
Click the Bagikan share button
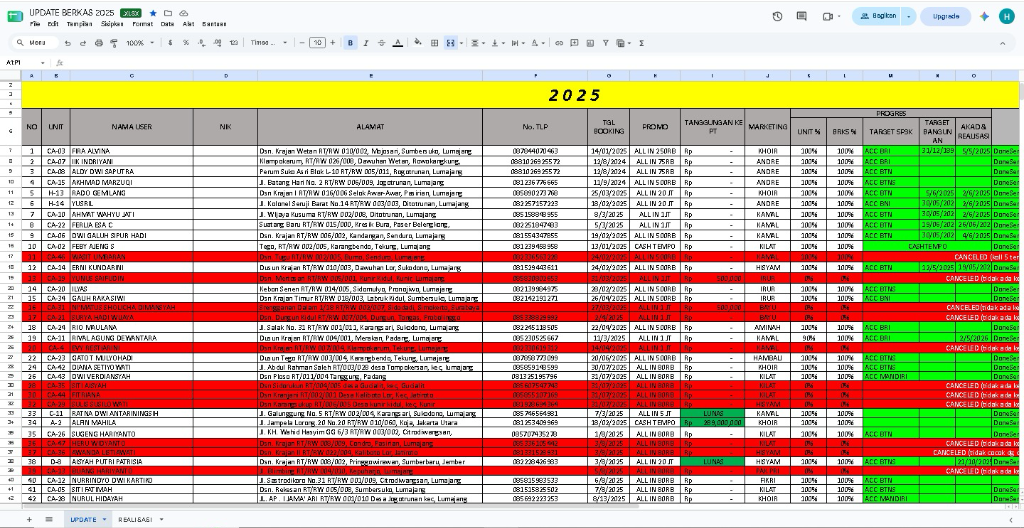878,16
